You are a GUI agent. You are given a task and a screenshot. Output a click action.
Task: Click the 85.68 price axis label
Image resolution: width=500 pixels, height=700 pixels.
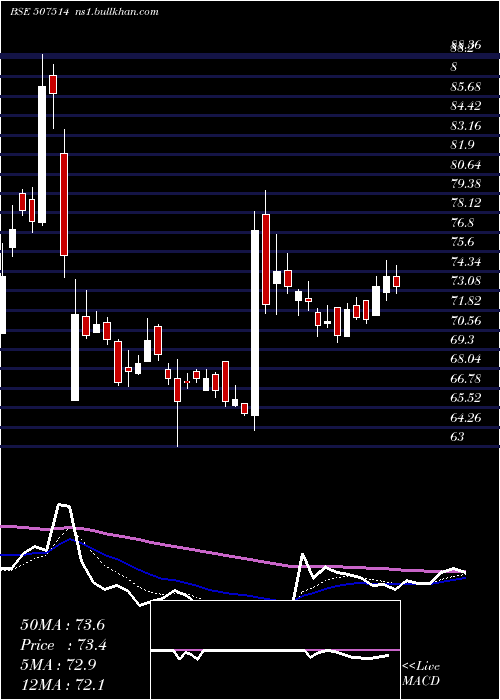(x=465, y=87)
